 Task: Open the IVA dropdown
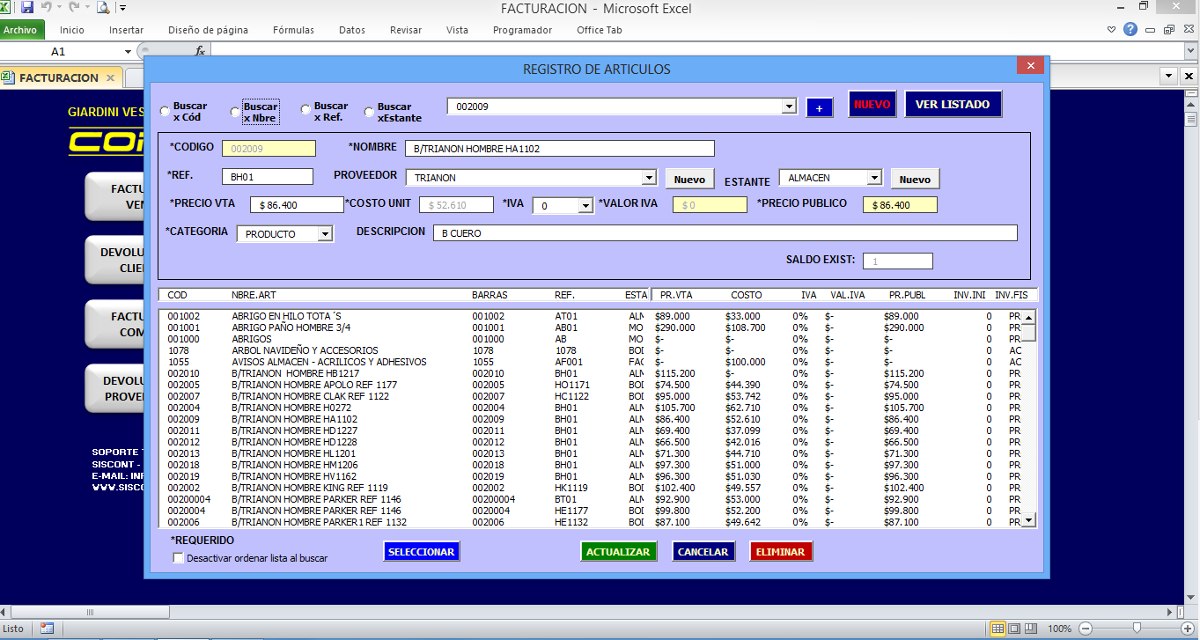point(586,205)
